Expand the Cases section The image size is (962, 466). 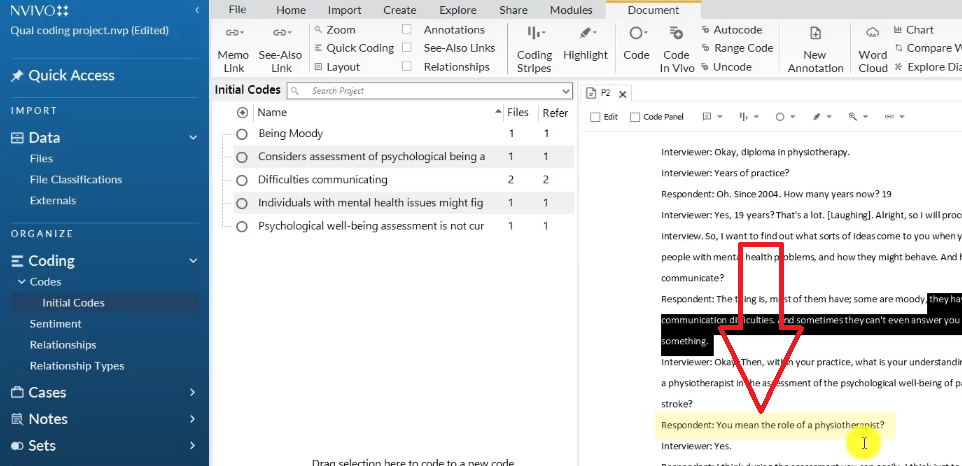pos(193,393)
